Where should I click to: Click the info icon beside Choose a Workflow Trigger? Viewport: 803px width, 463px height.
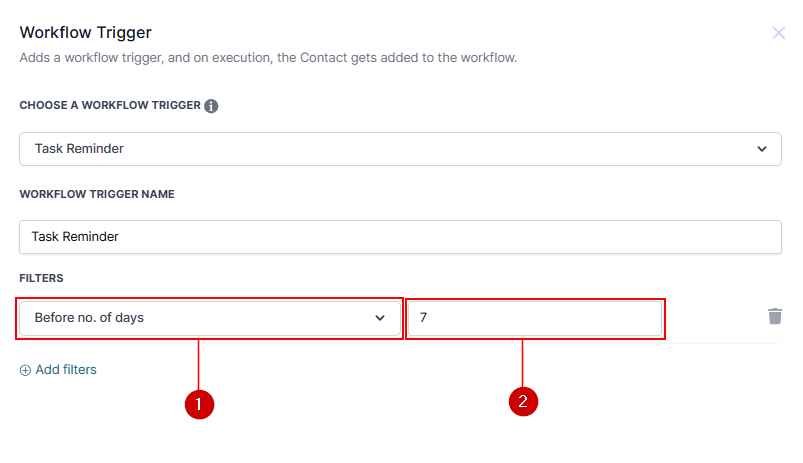(x=211, y=106)
